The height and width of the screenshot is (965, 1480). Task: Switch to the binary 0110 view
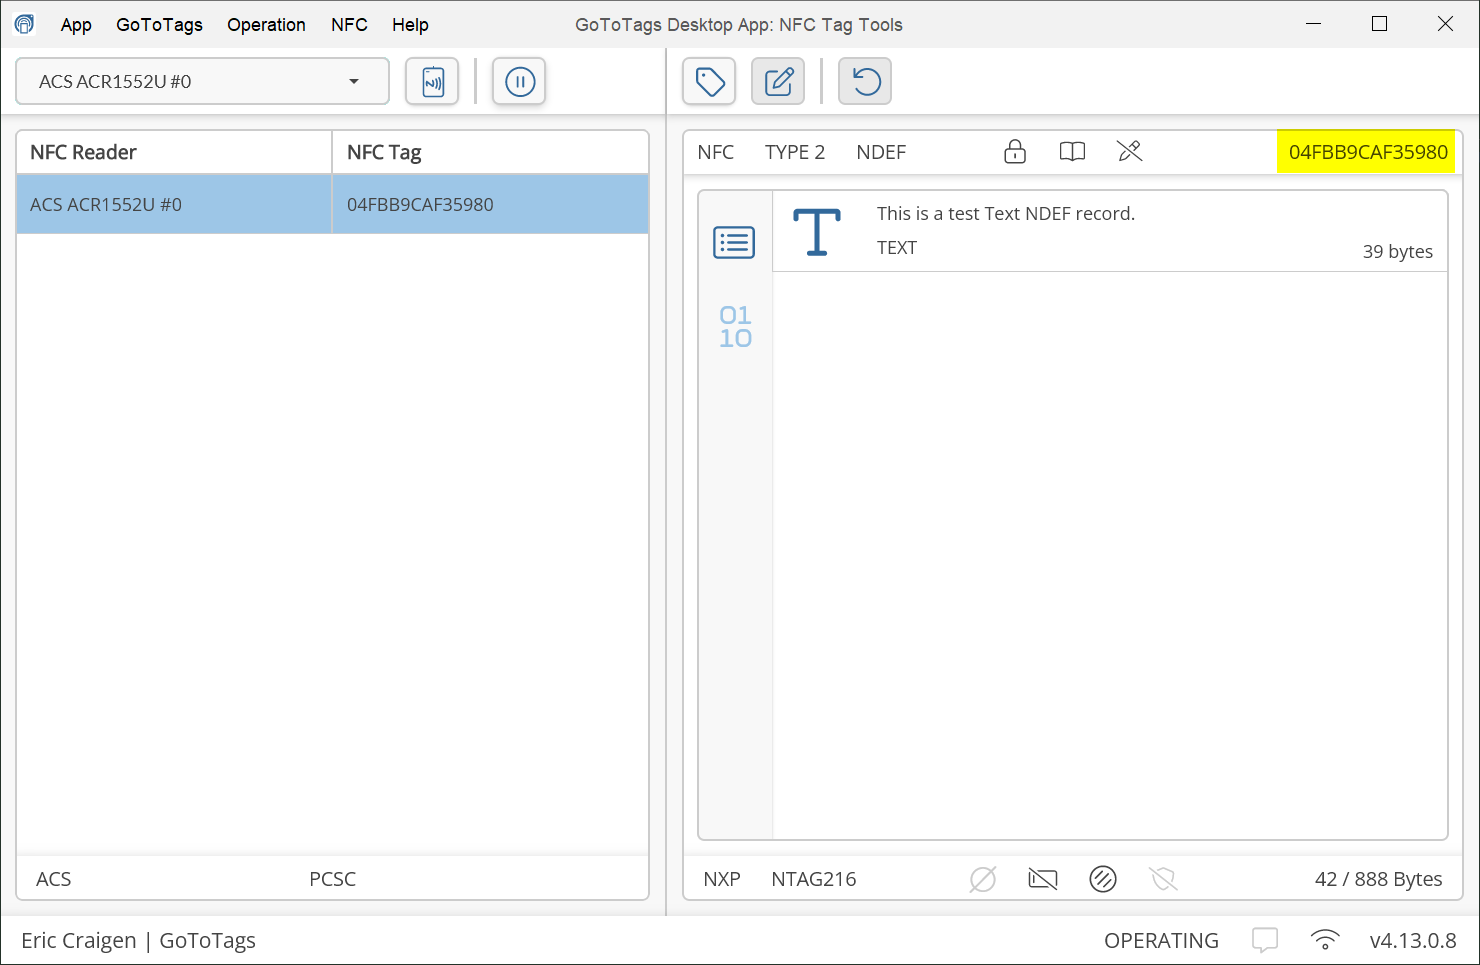pos(735,327)
